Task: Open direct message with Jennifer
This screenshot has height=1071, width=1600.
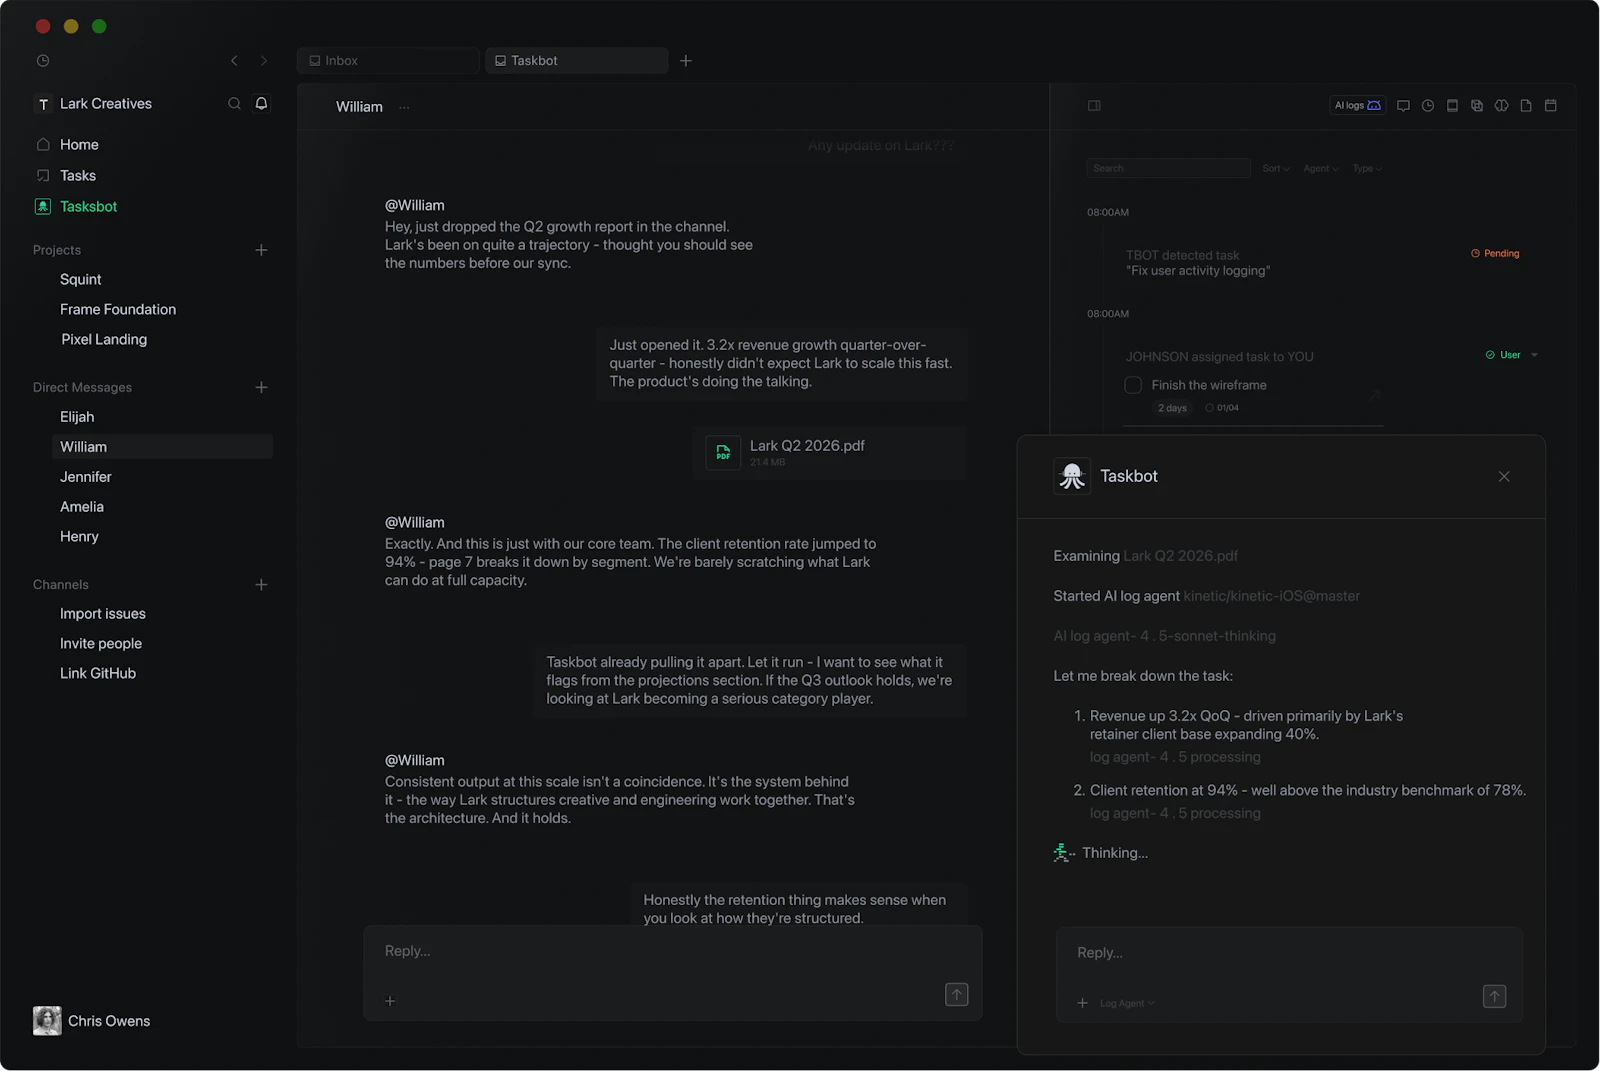Action: tap(86, 477)
